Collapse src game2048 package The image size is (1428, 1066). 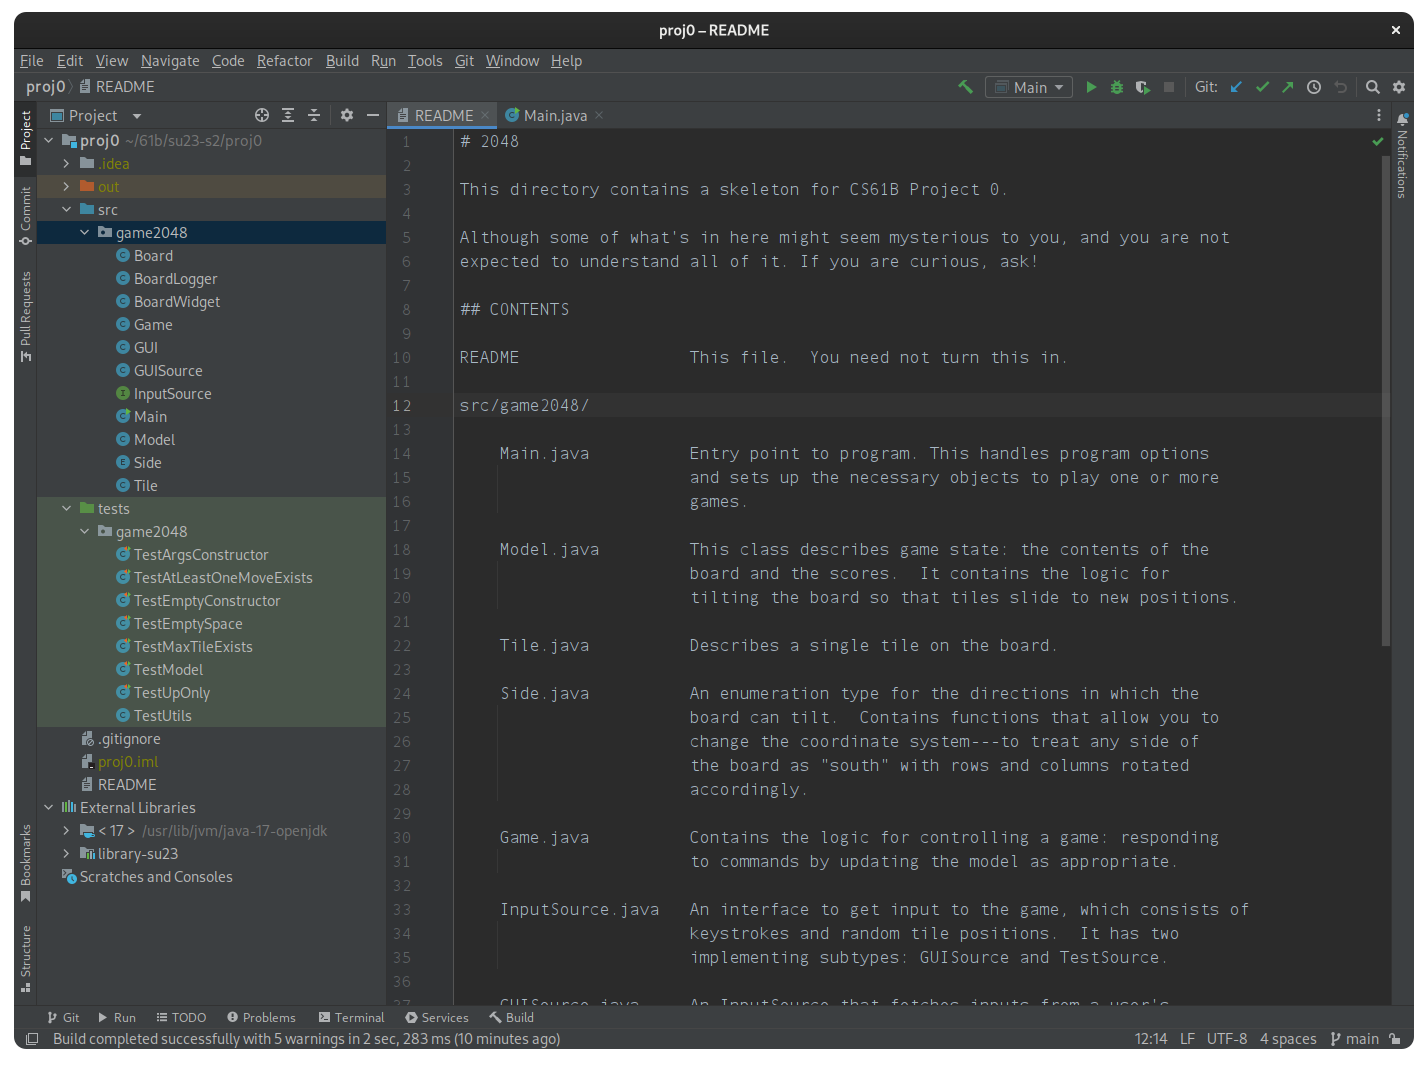click(x=85, y=233)
